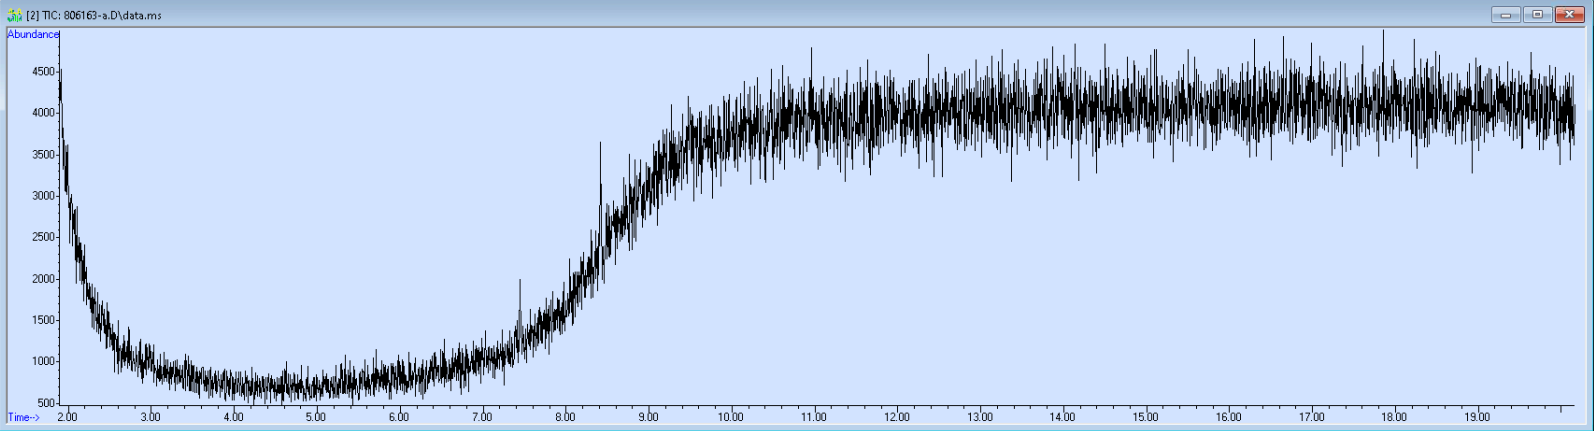Click the 19.00 tick on time axis
1594x431 pixels.
(1477, 417)
